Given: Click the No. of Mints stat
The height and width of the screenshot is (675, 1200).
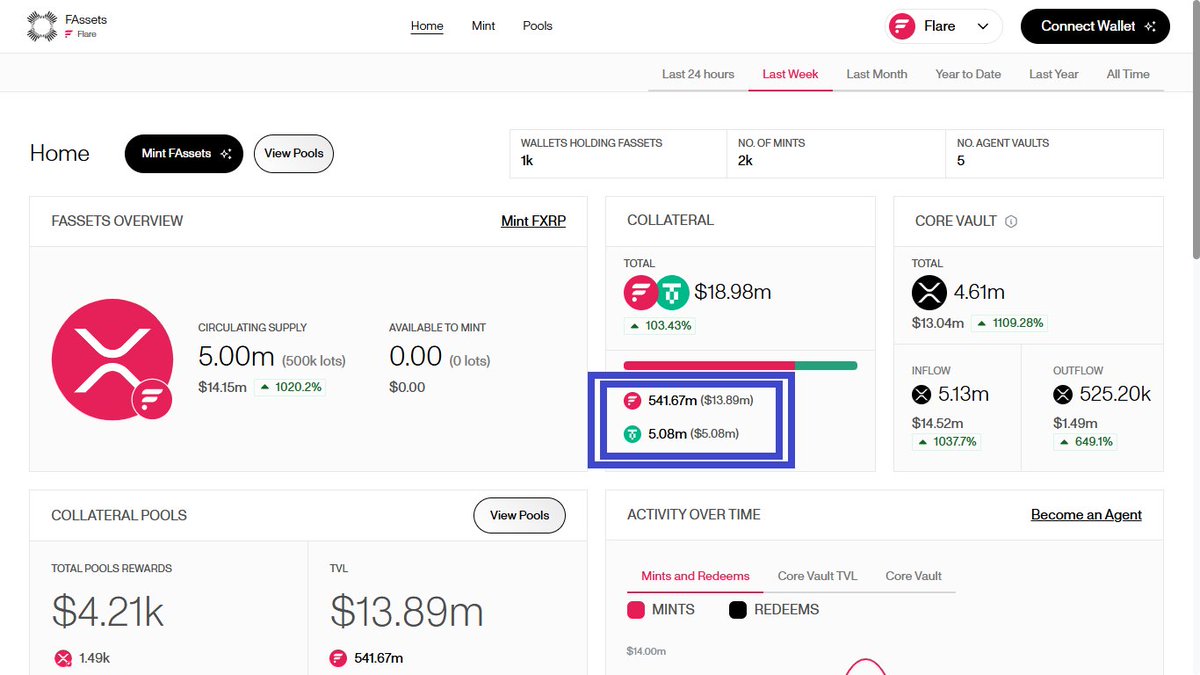Looking at the screenshot, I should click(x=836, y=153).
